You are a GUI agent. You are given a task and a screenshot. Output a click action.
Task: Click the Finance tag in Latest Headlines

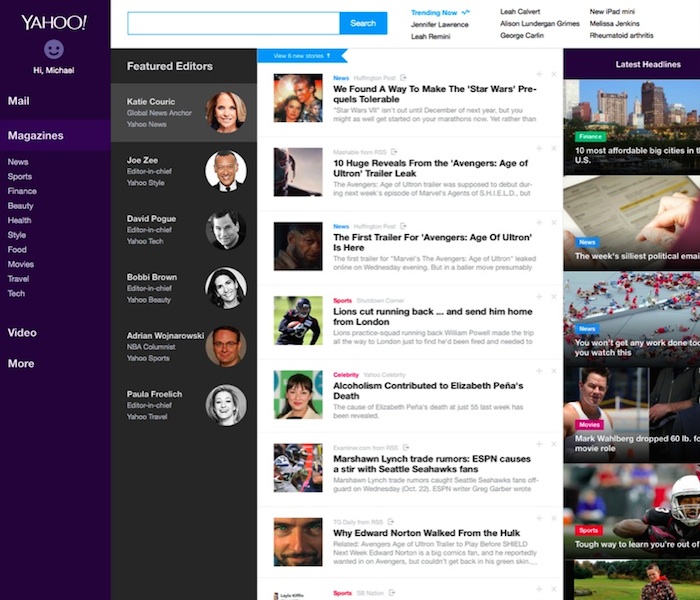[x=590, y=137]
